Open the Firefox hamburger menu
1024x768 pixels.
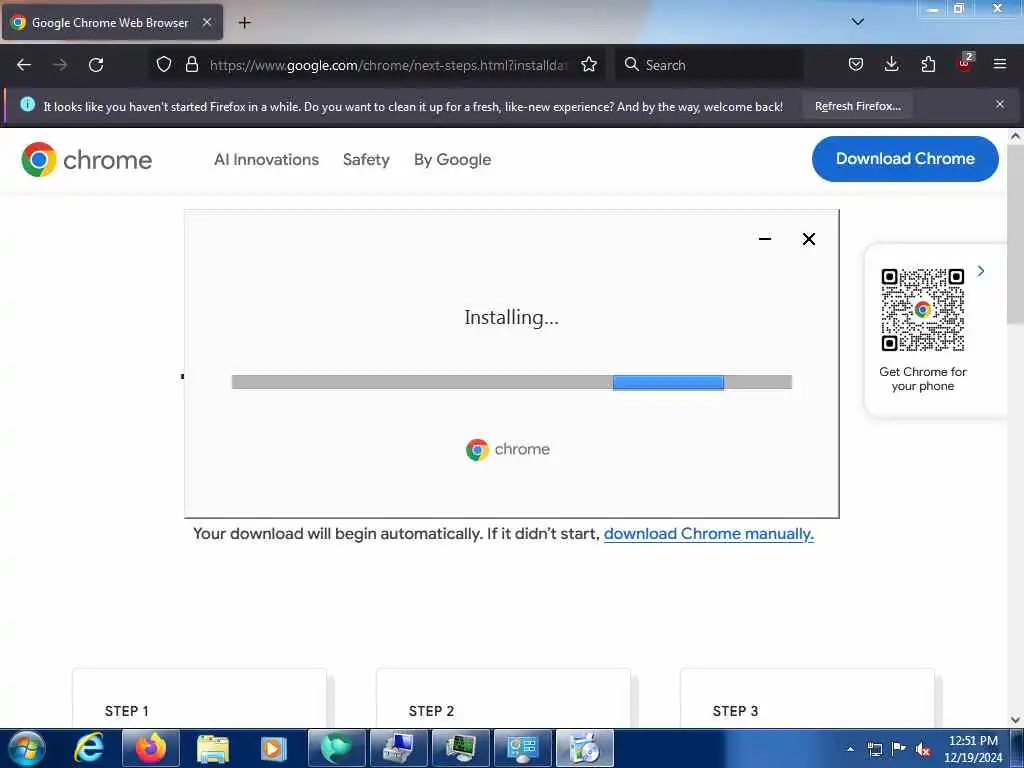[1000, 65]
